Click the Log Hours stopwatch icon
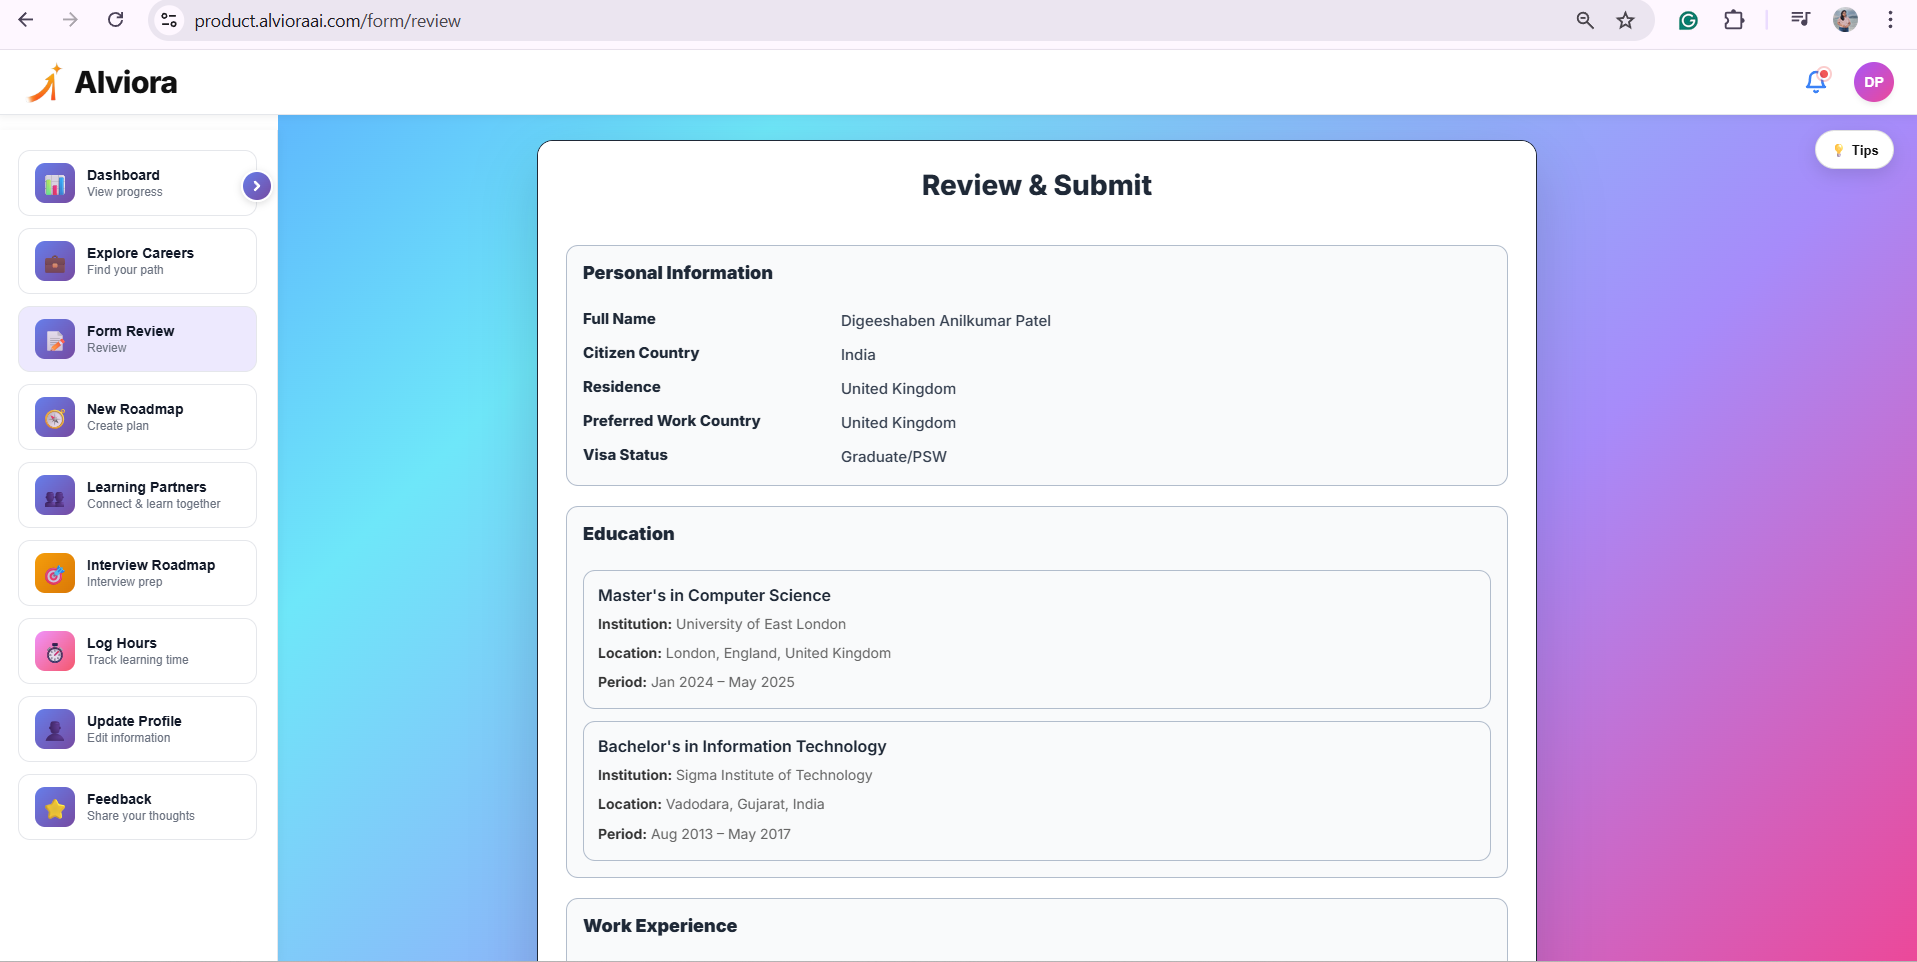This screenshot has width=1917, height=962. [x=55, y=651]
